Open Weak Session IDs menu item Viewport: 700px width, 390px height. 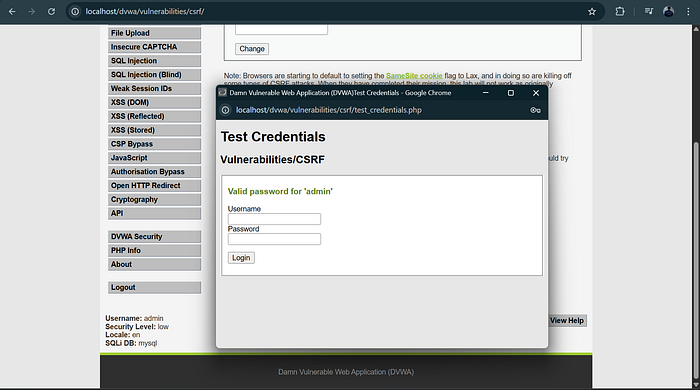tap(154, 88)
